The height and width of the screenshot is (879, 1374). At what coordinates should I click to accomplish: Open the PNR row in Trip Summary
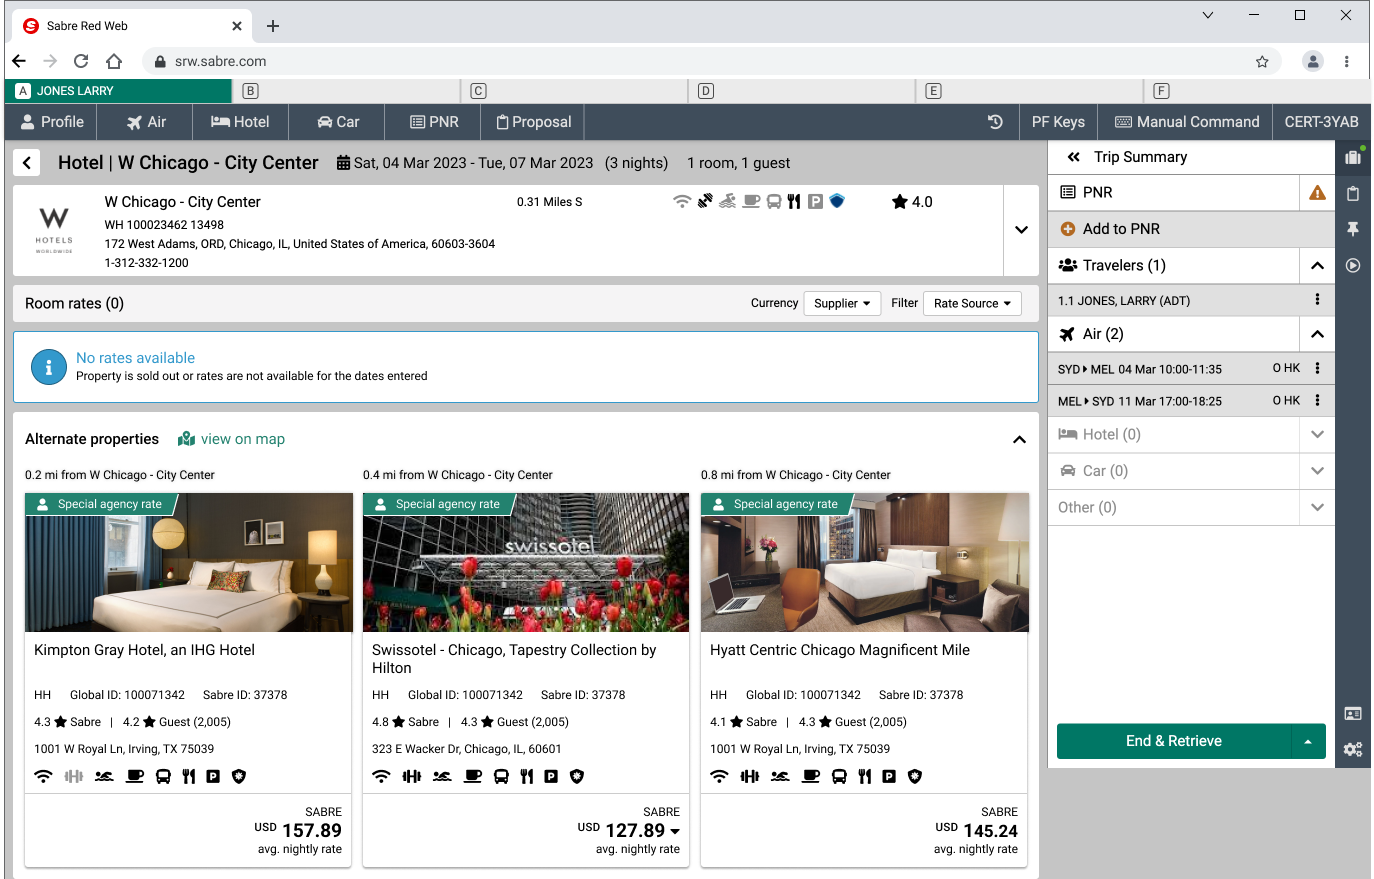tap(1174, 192)
